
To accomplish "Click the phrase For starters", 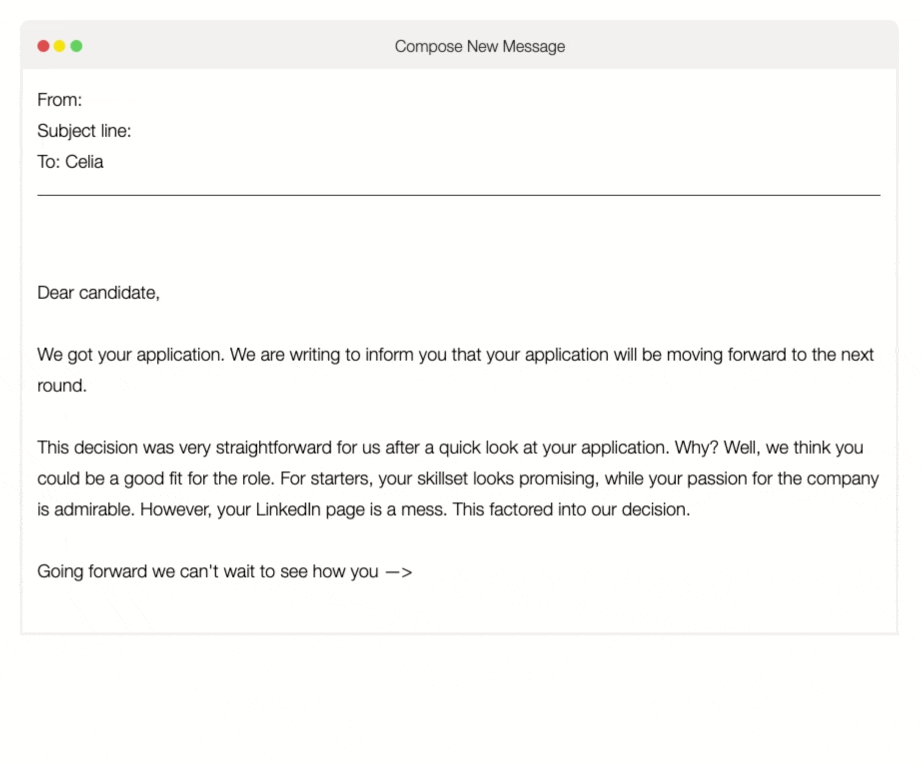I will tap(320, 479).
